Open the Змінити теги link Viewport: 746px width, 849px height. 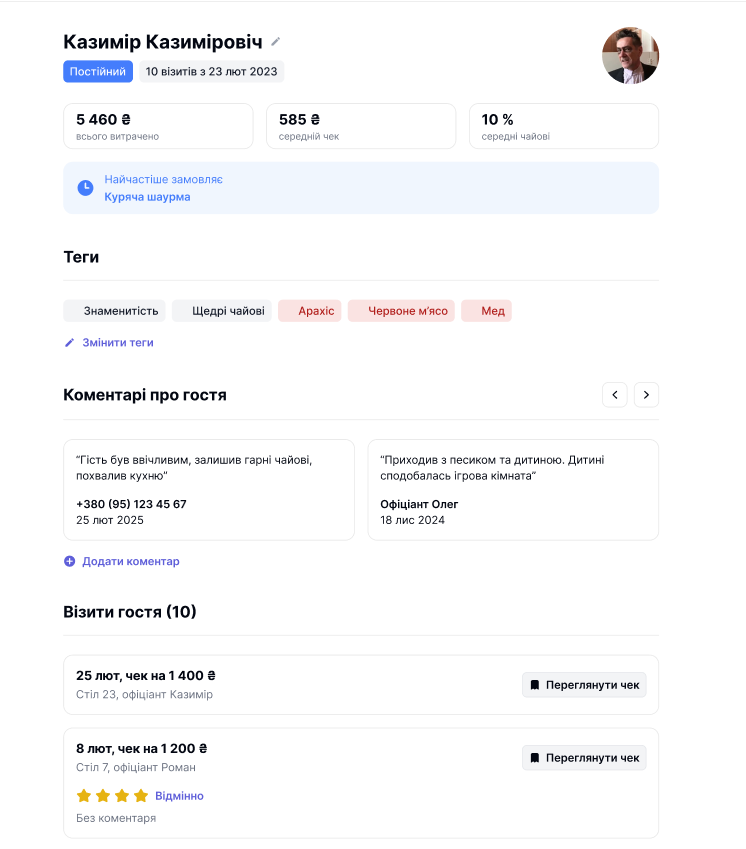click(118, 343)
